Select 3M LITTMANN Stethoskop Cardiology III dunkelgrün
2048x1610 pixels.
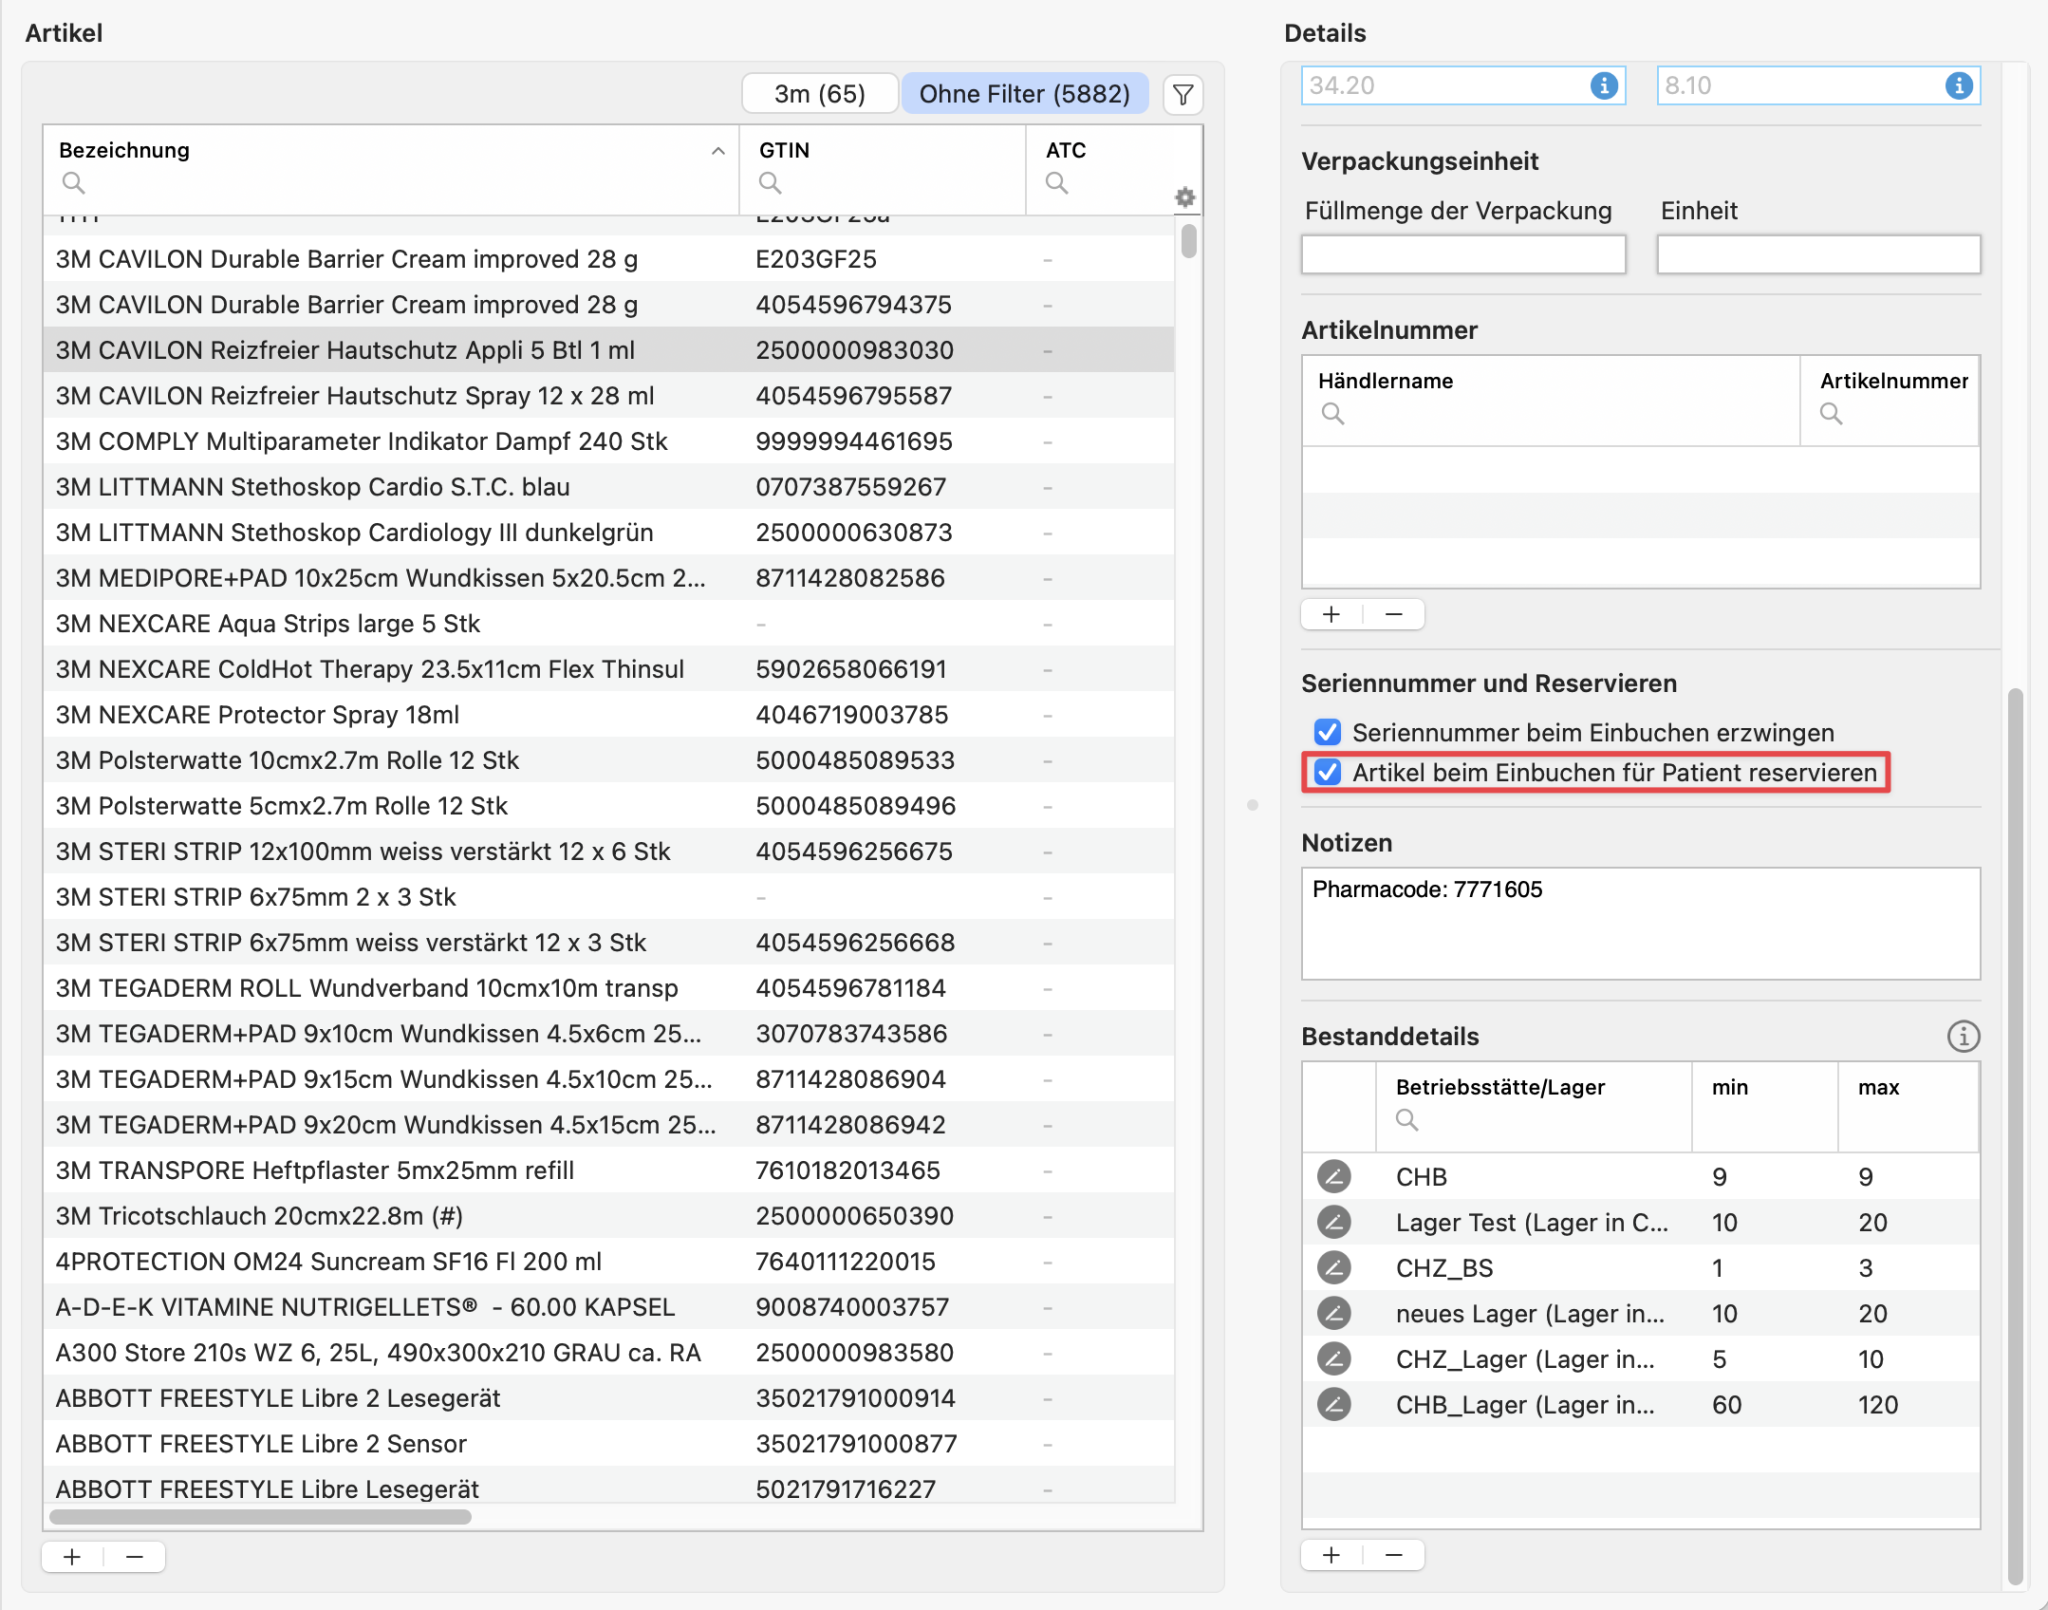click(609, 532)
